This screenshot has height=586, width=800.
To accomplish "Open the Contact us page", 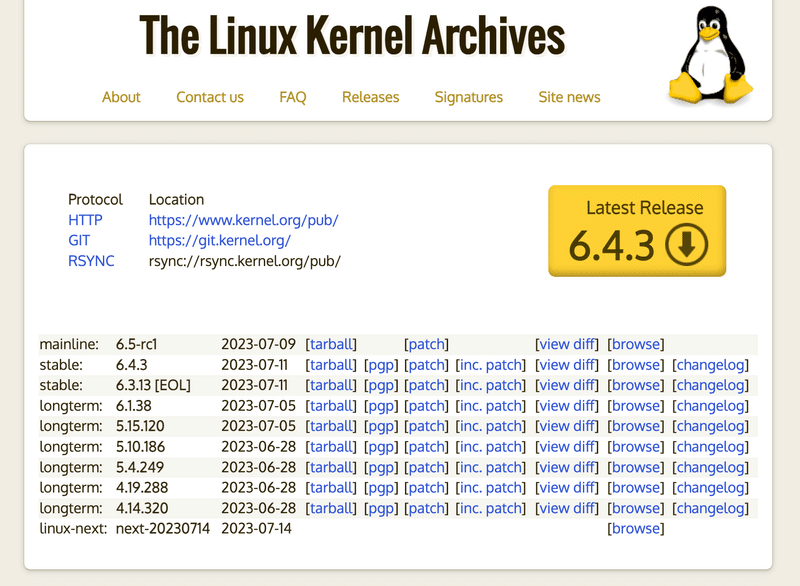I will tap(210, 97).
